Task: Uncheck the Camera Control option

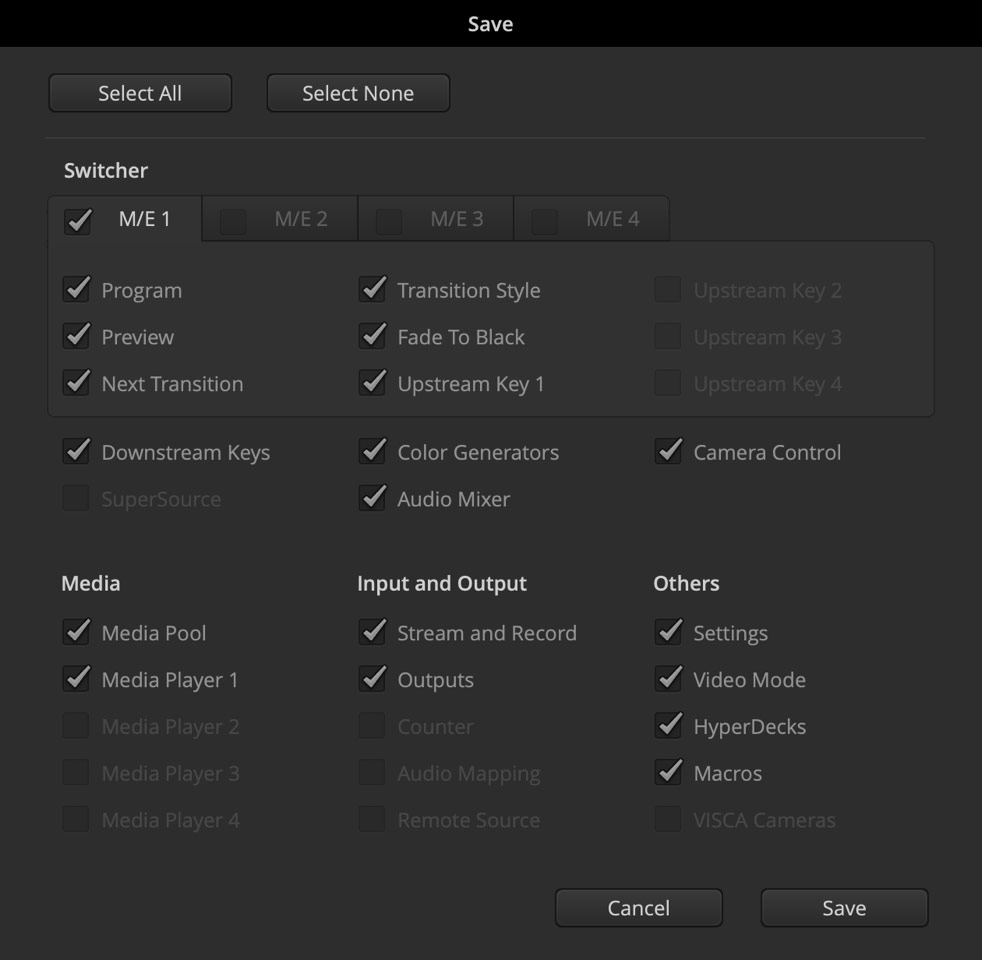Action: coord(667,452)
